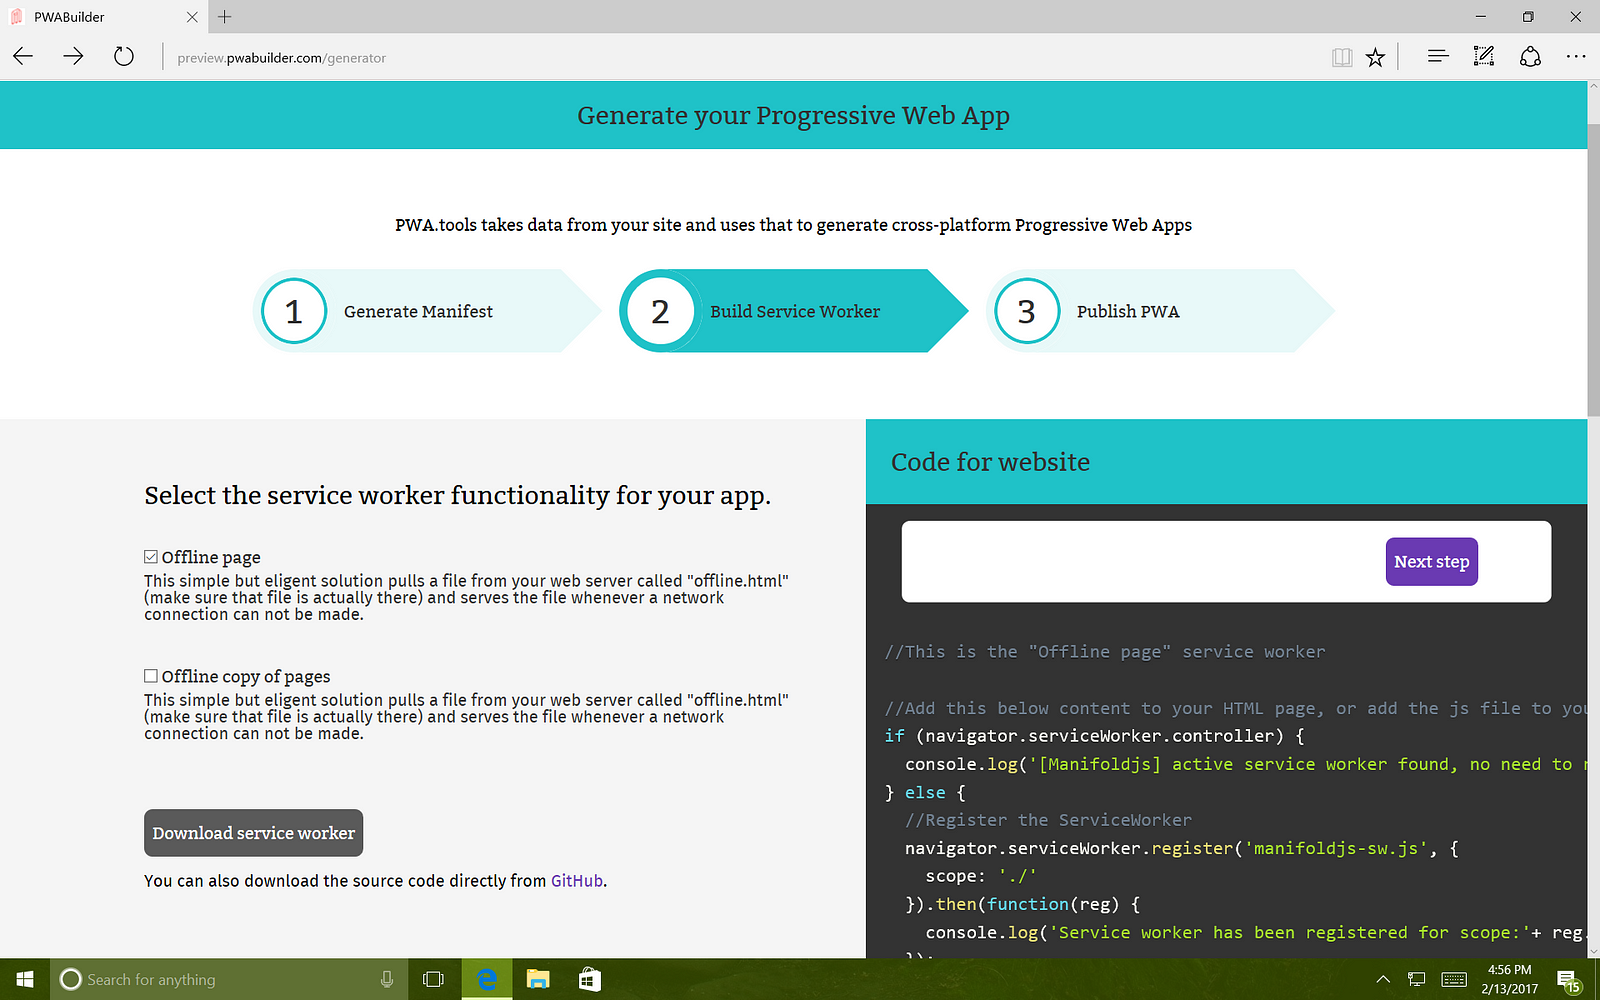
Task: Click the step 3 circle number
Action: coord(1027,311)
